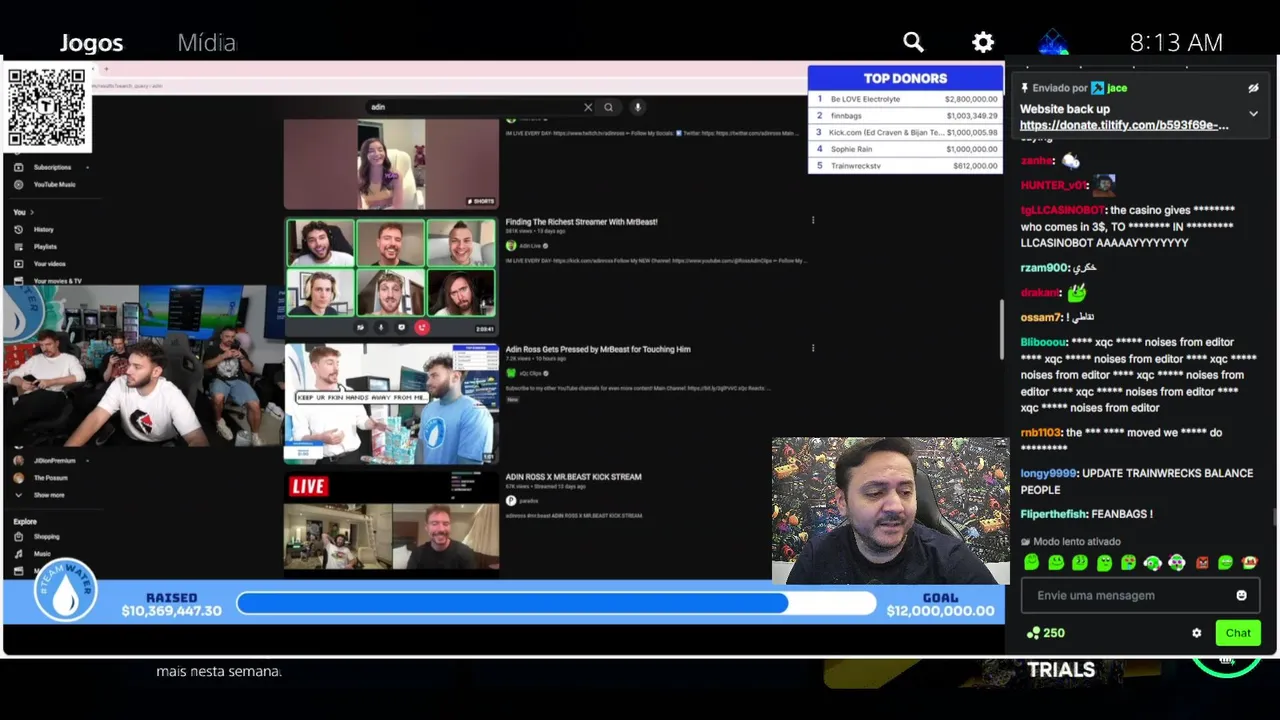Open the profile avatar next to the clock
Image resolution: width=1280 pixels, height=720 pixels.
pyautogui.click(x=1053, y=42)
